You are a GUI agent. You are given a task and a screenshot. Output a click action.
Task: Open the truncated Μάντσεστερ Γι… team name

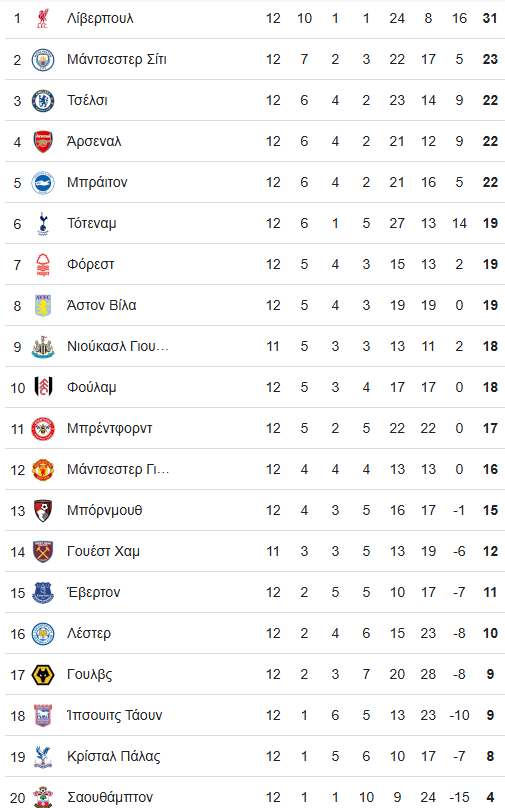(118, 469)
